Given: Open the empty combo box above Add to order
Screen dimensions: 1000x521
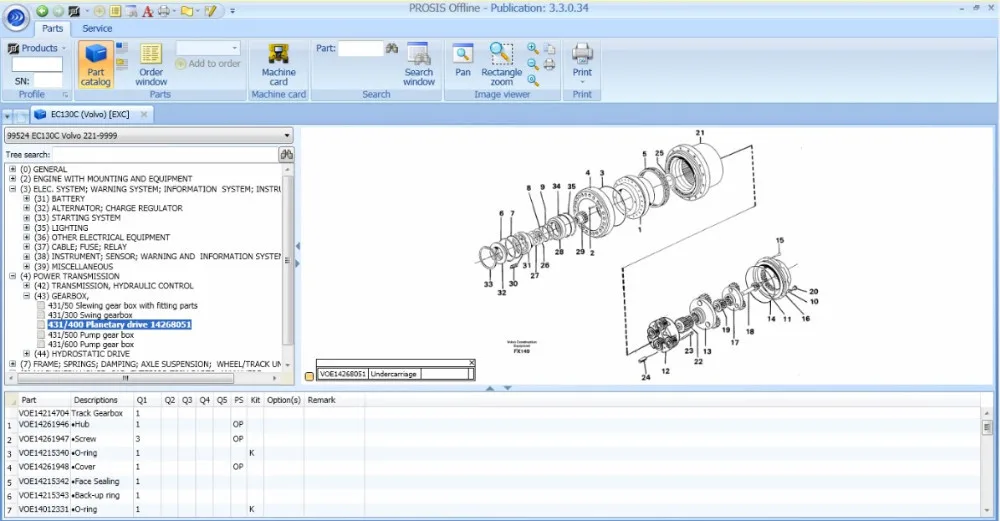Looking at the screenshot, I should [208, 48].
